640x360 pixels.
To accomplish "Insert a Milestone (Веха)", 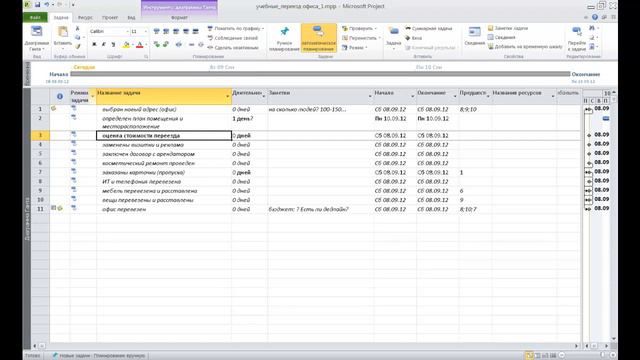I will coord(413,38).
